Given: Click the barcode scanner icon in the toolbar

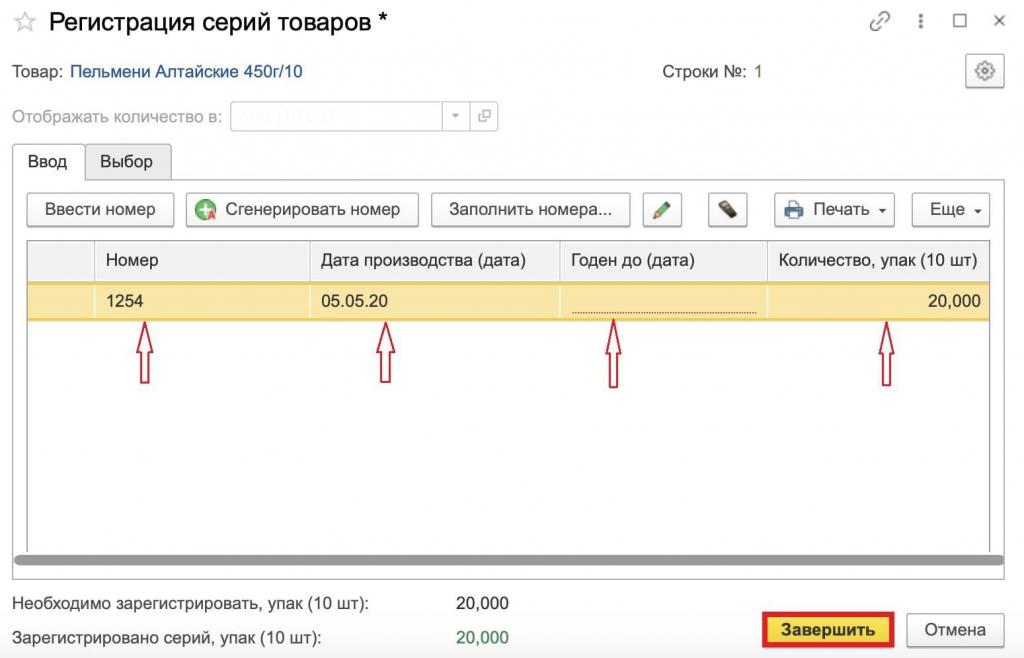Looking at the screenshot, I should (x=728, y=210).
